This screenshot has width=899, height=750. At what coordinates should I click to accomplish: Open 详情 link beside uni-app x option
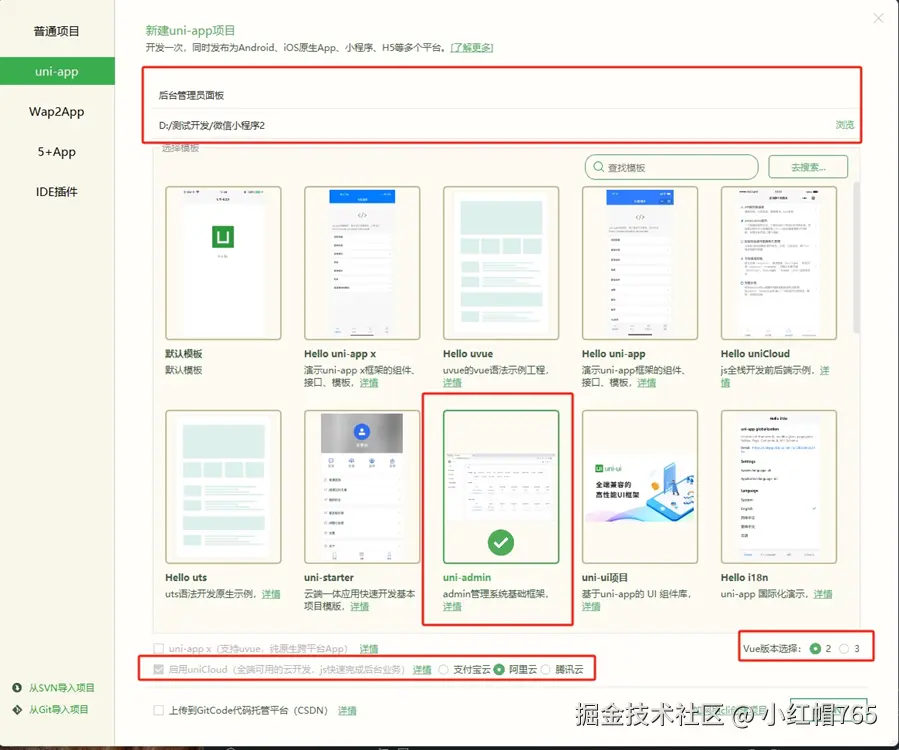pyautogui.click(x=369, y=649)
